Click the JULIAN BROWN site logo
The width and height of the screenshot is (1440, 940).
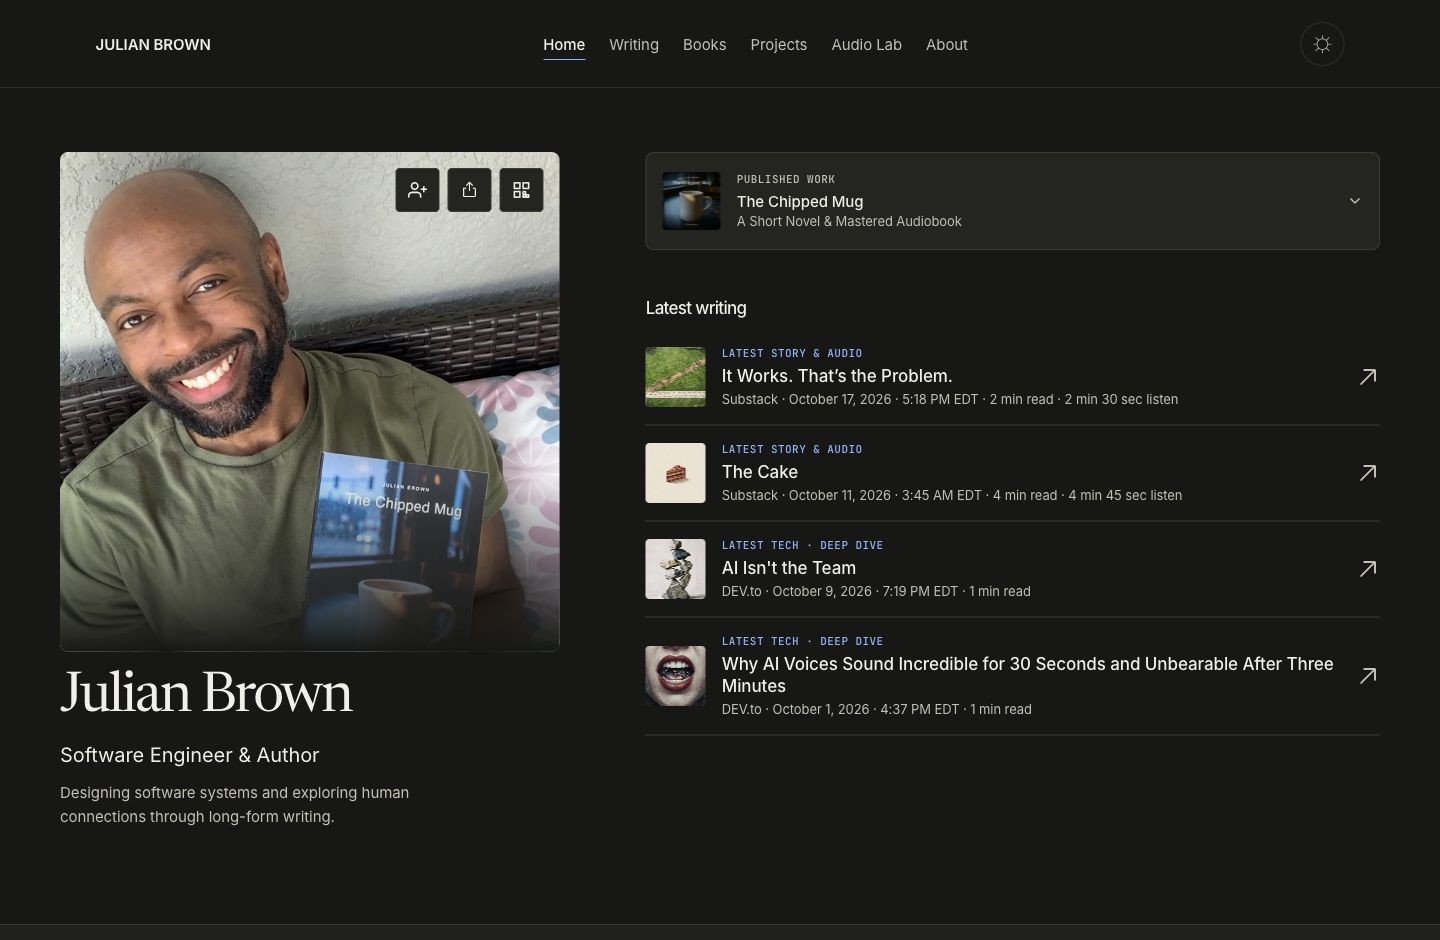tap(153, 44)
